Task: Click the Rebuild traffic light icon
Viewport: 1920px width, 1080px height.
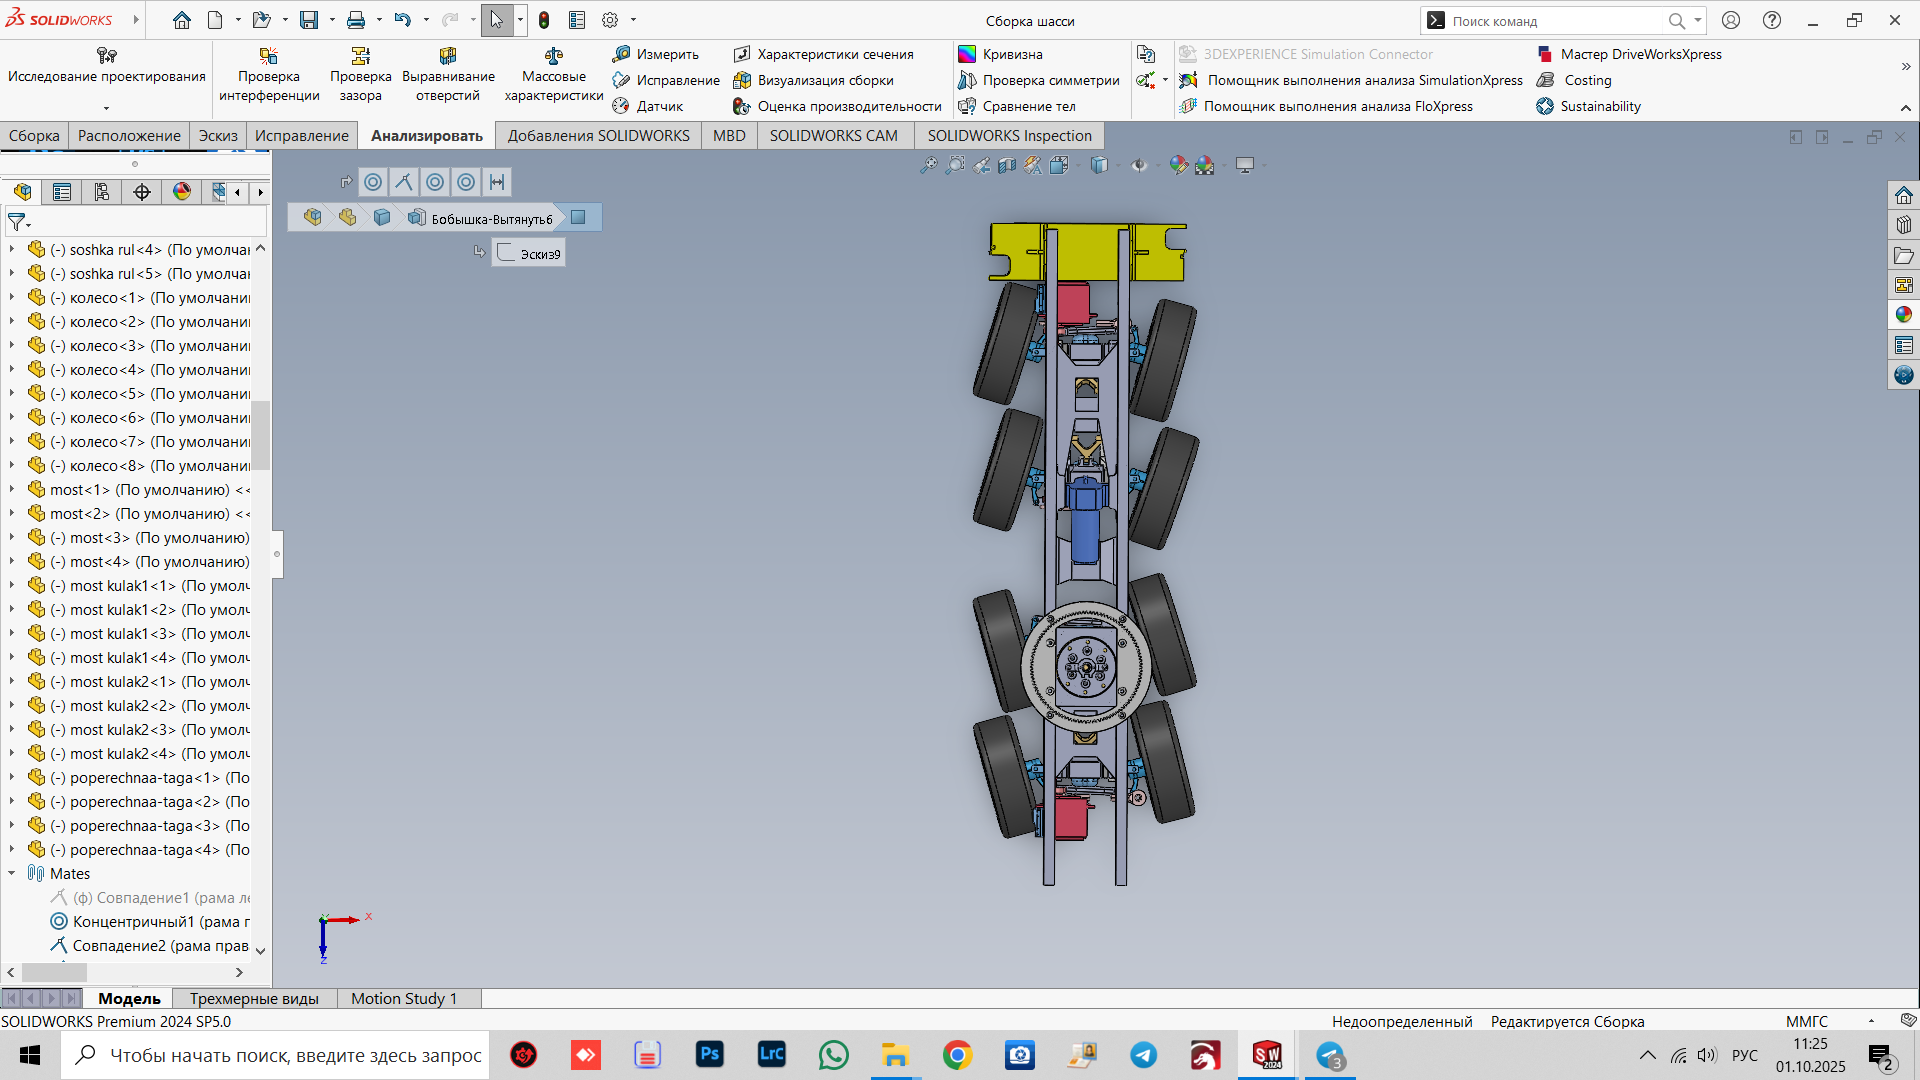Action: (x=544, y=20)
